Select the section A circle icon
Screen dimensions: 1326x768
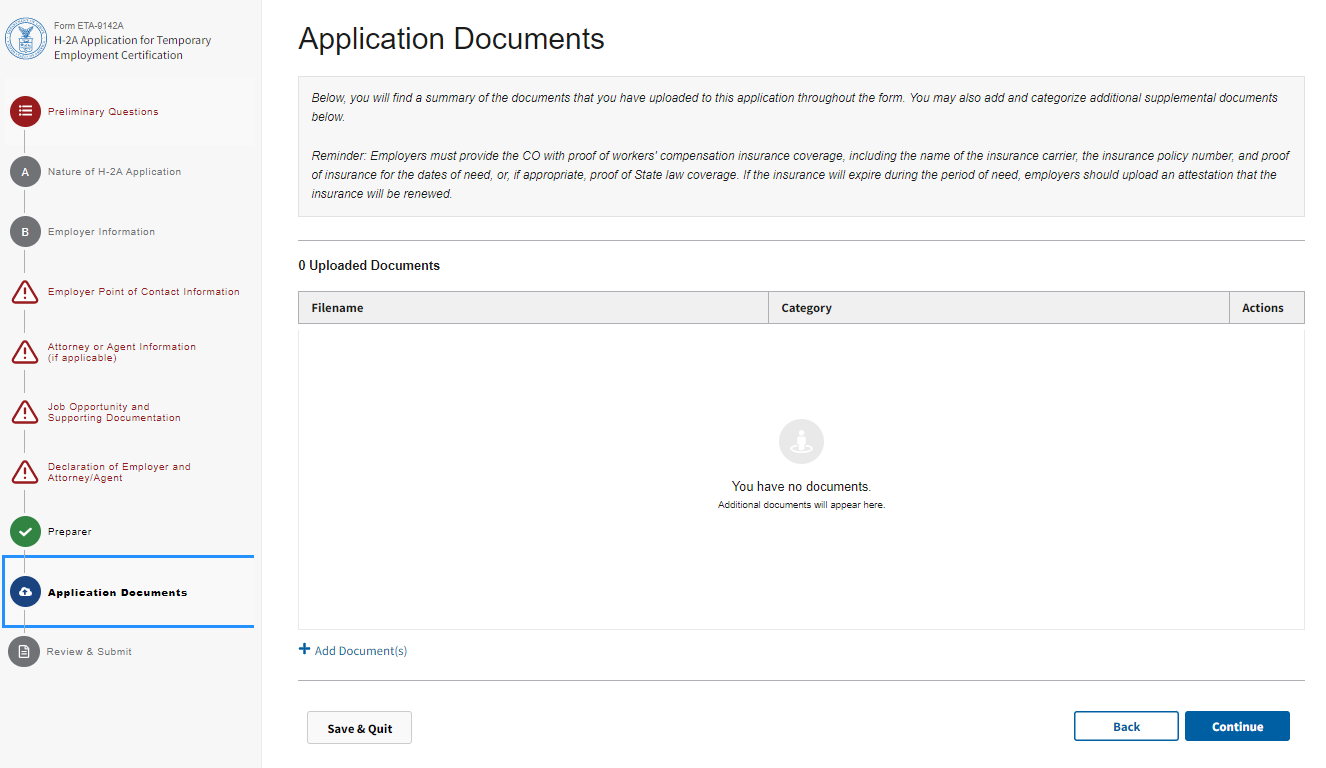click(25, 172)
